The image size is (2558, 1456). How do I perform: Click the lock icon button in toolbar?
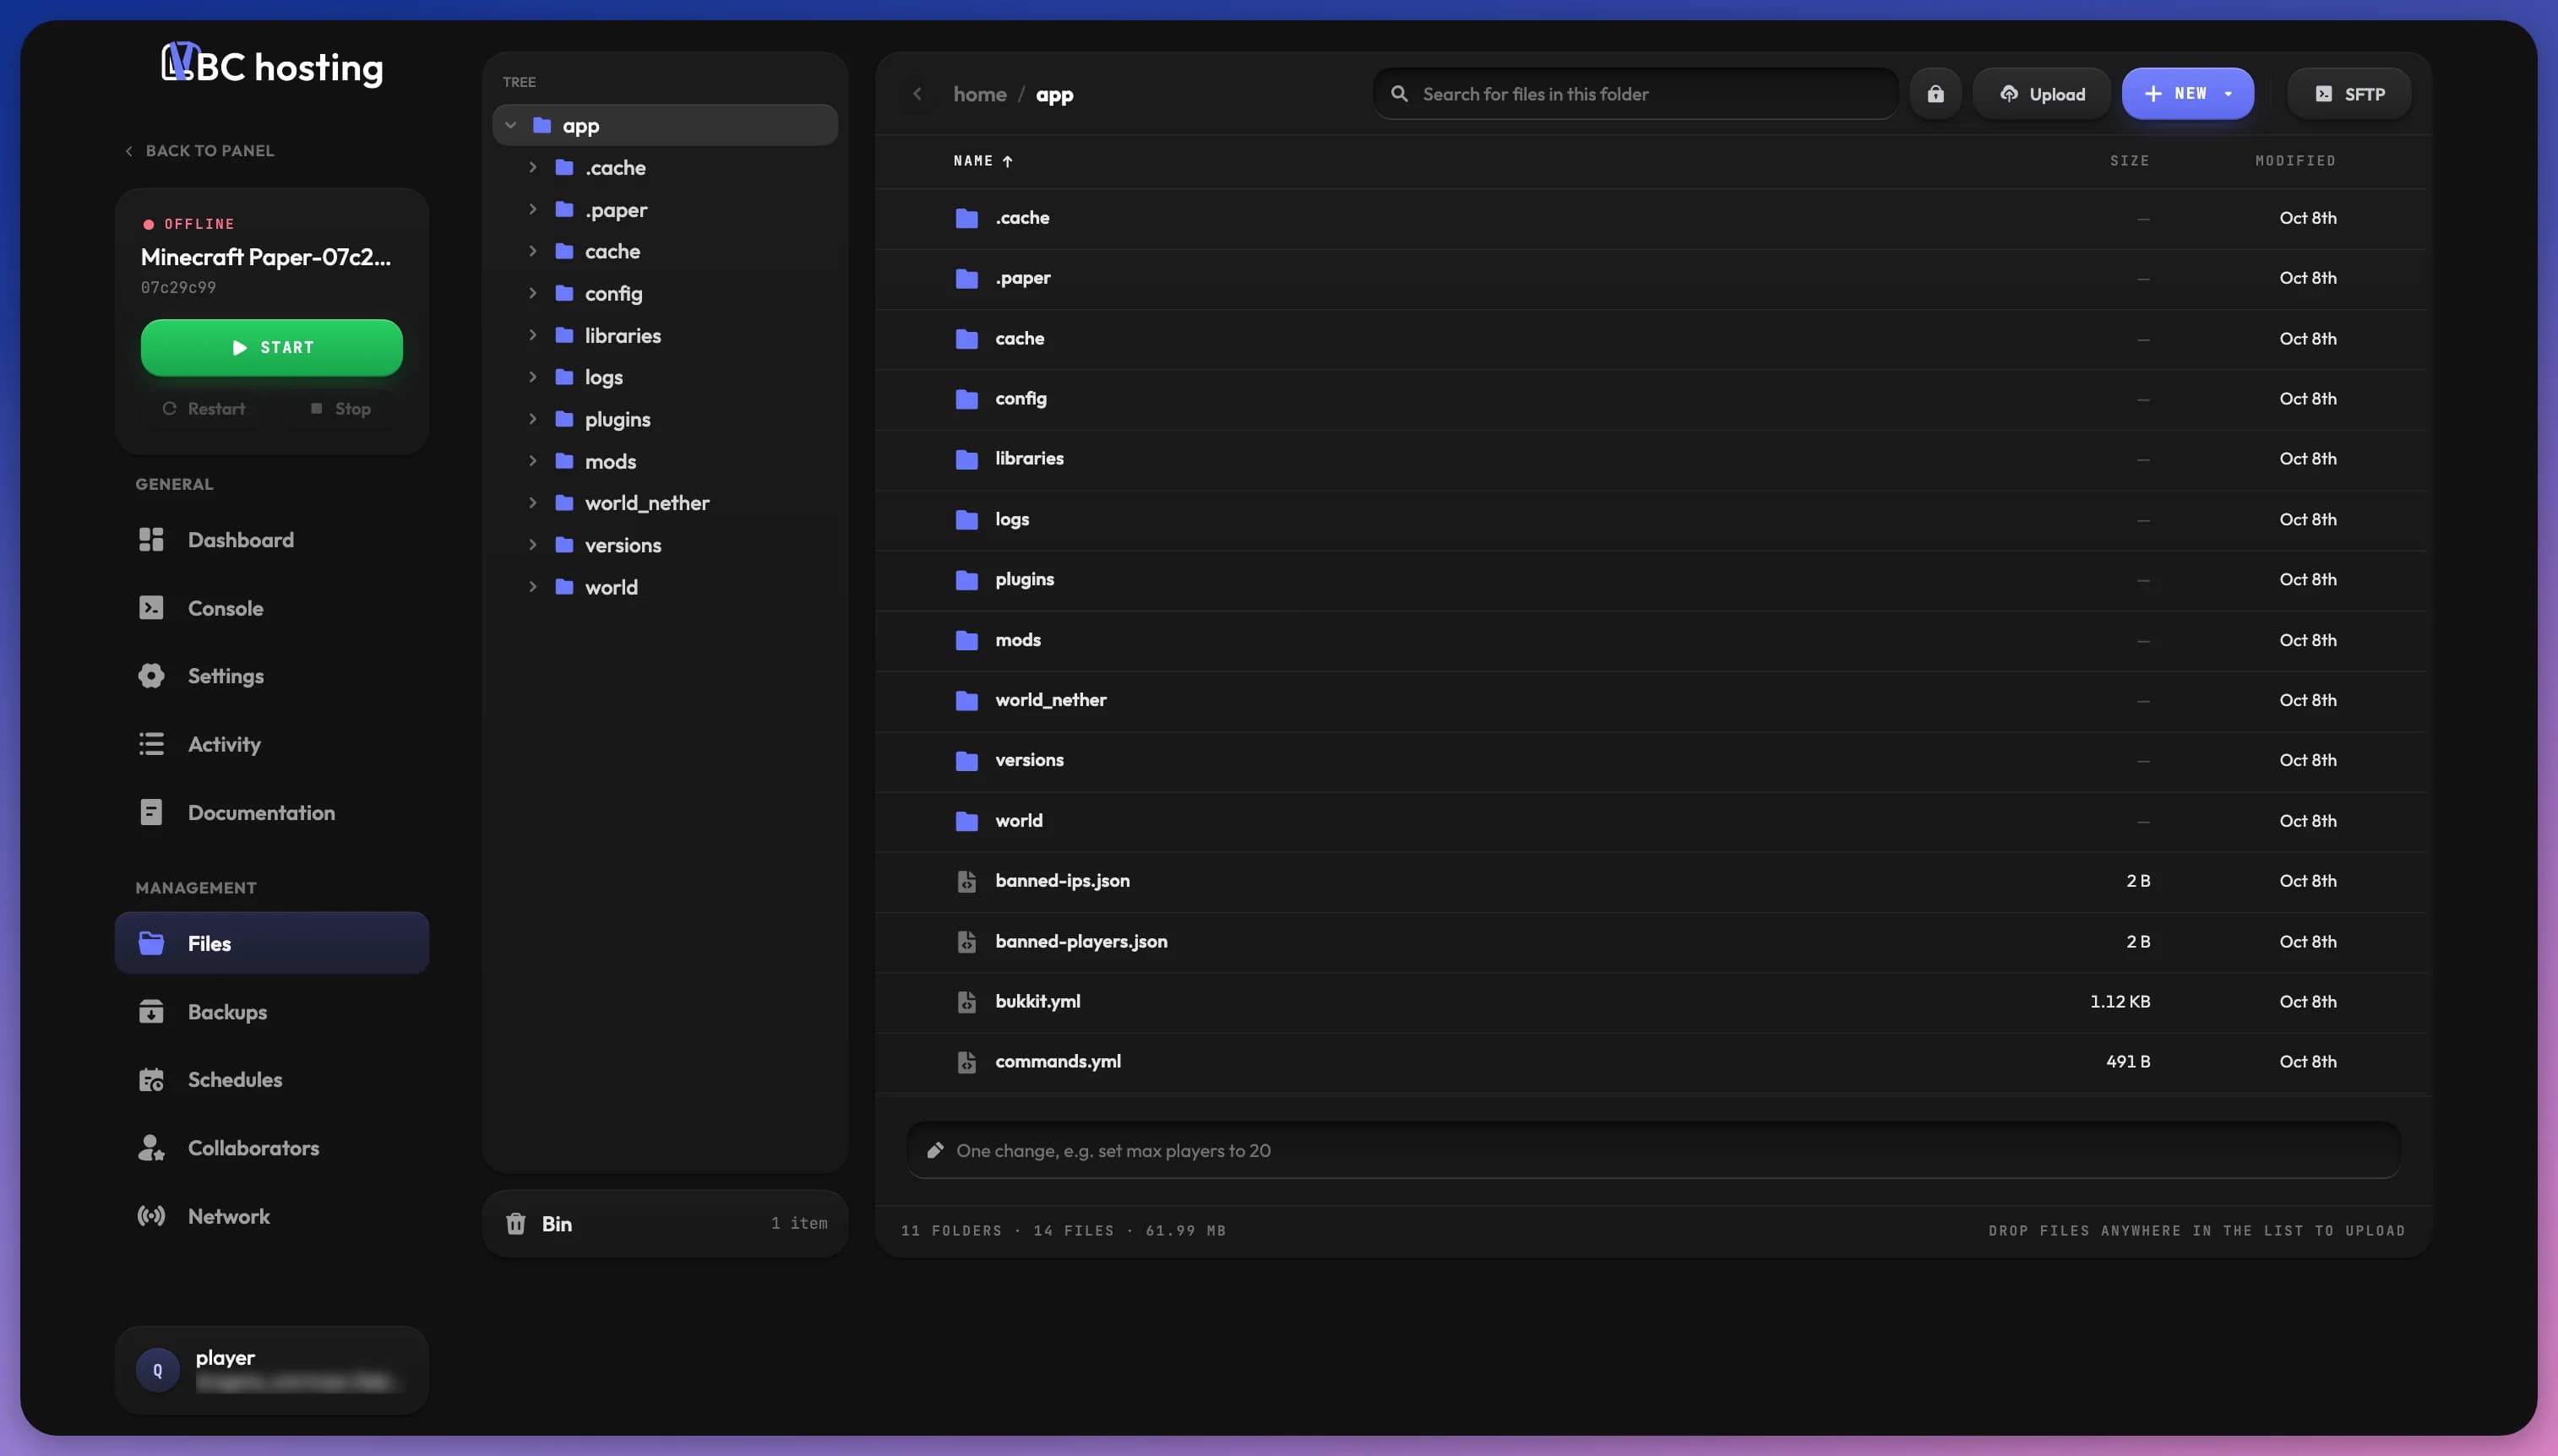click(1935, 94)
